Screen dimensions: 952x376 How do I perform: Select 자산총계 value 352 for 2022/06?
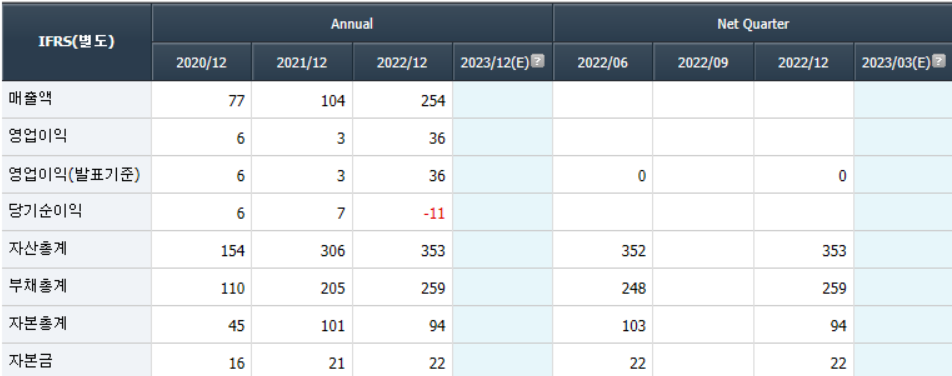coord(633,251)
